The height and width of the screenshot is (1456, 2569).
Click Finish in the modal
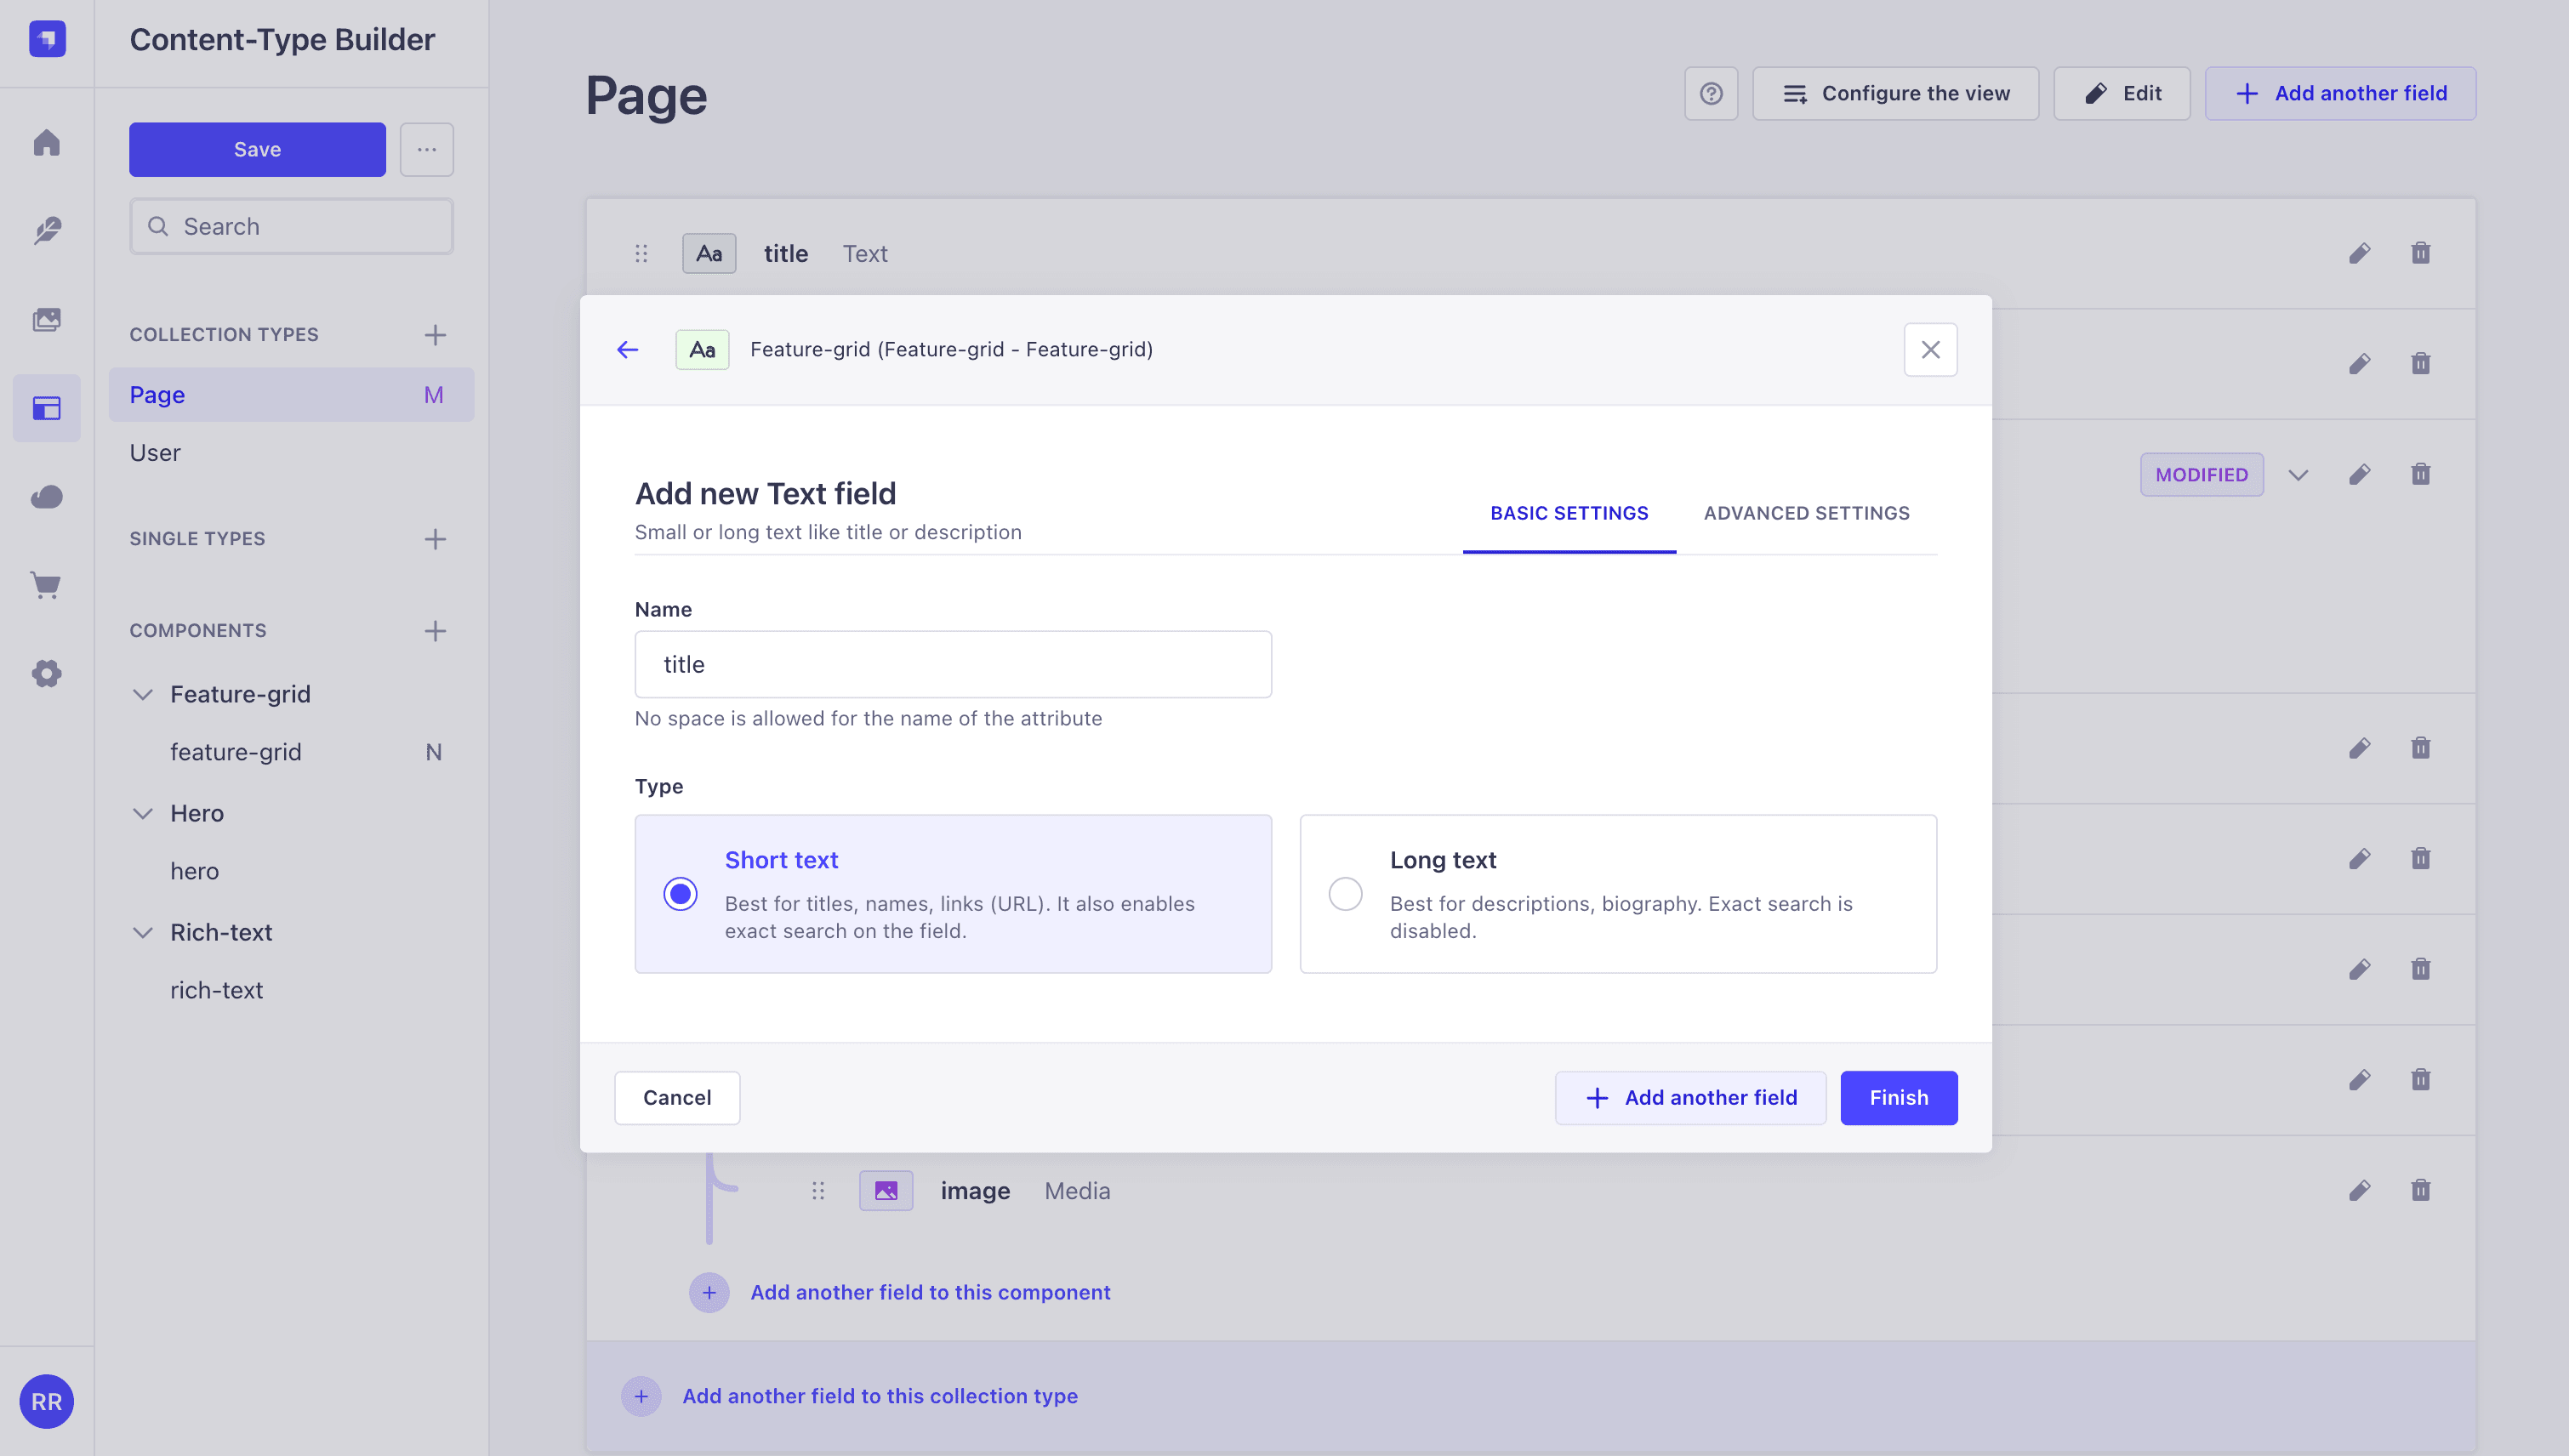tap(1898, 1097)
